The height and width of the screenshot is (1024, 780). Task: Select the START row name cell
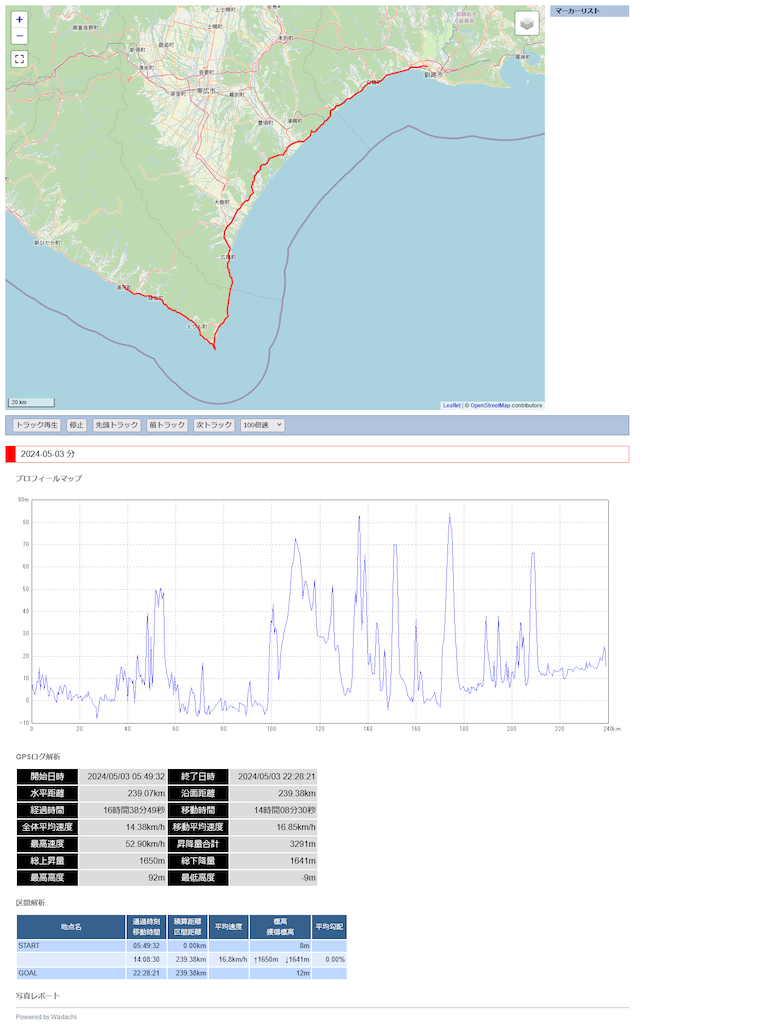click(71, 946)
